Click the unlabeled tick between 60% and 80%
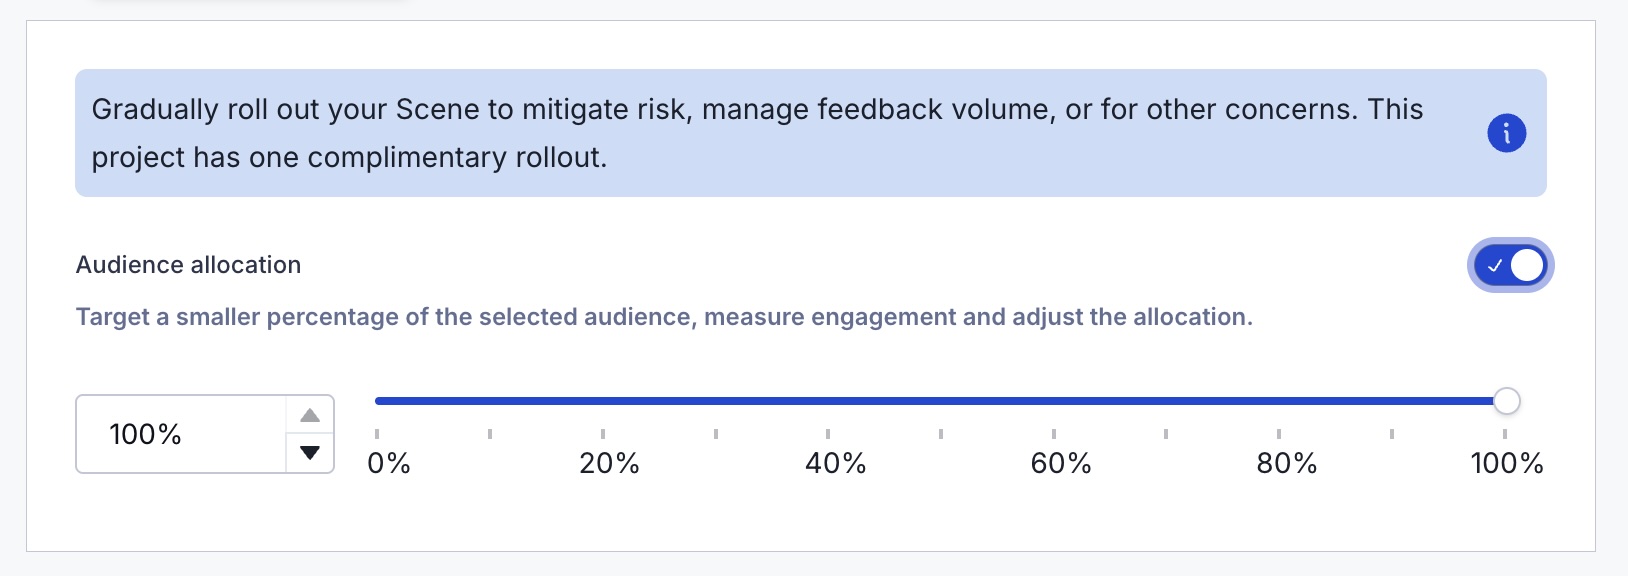Viewport: 1628px width, 576px height. coord(1166,434)
